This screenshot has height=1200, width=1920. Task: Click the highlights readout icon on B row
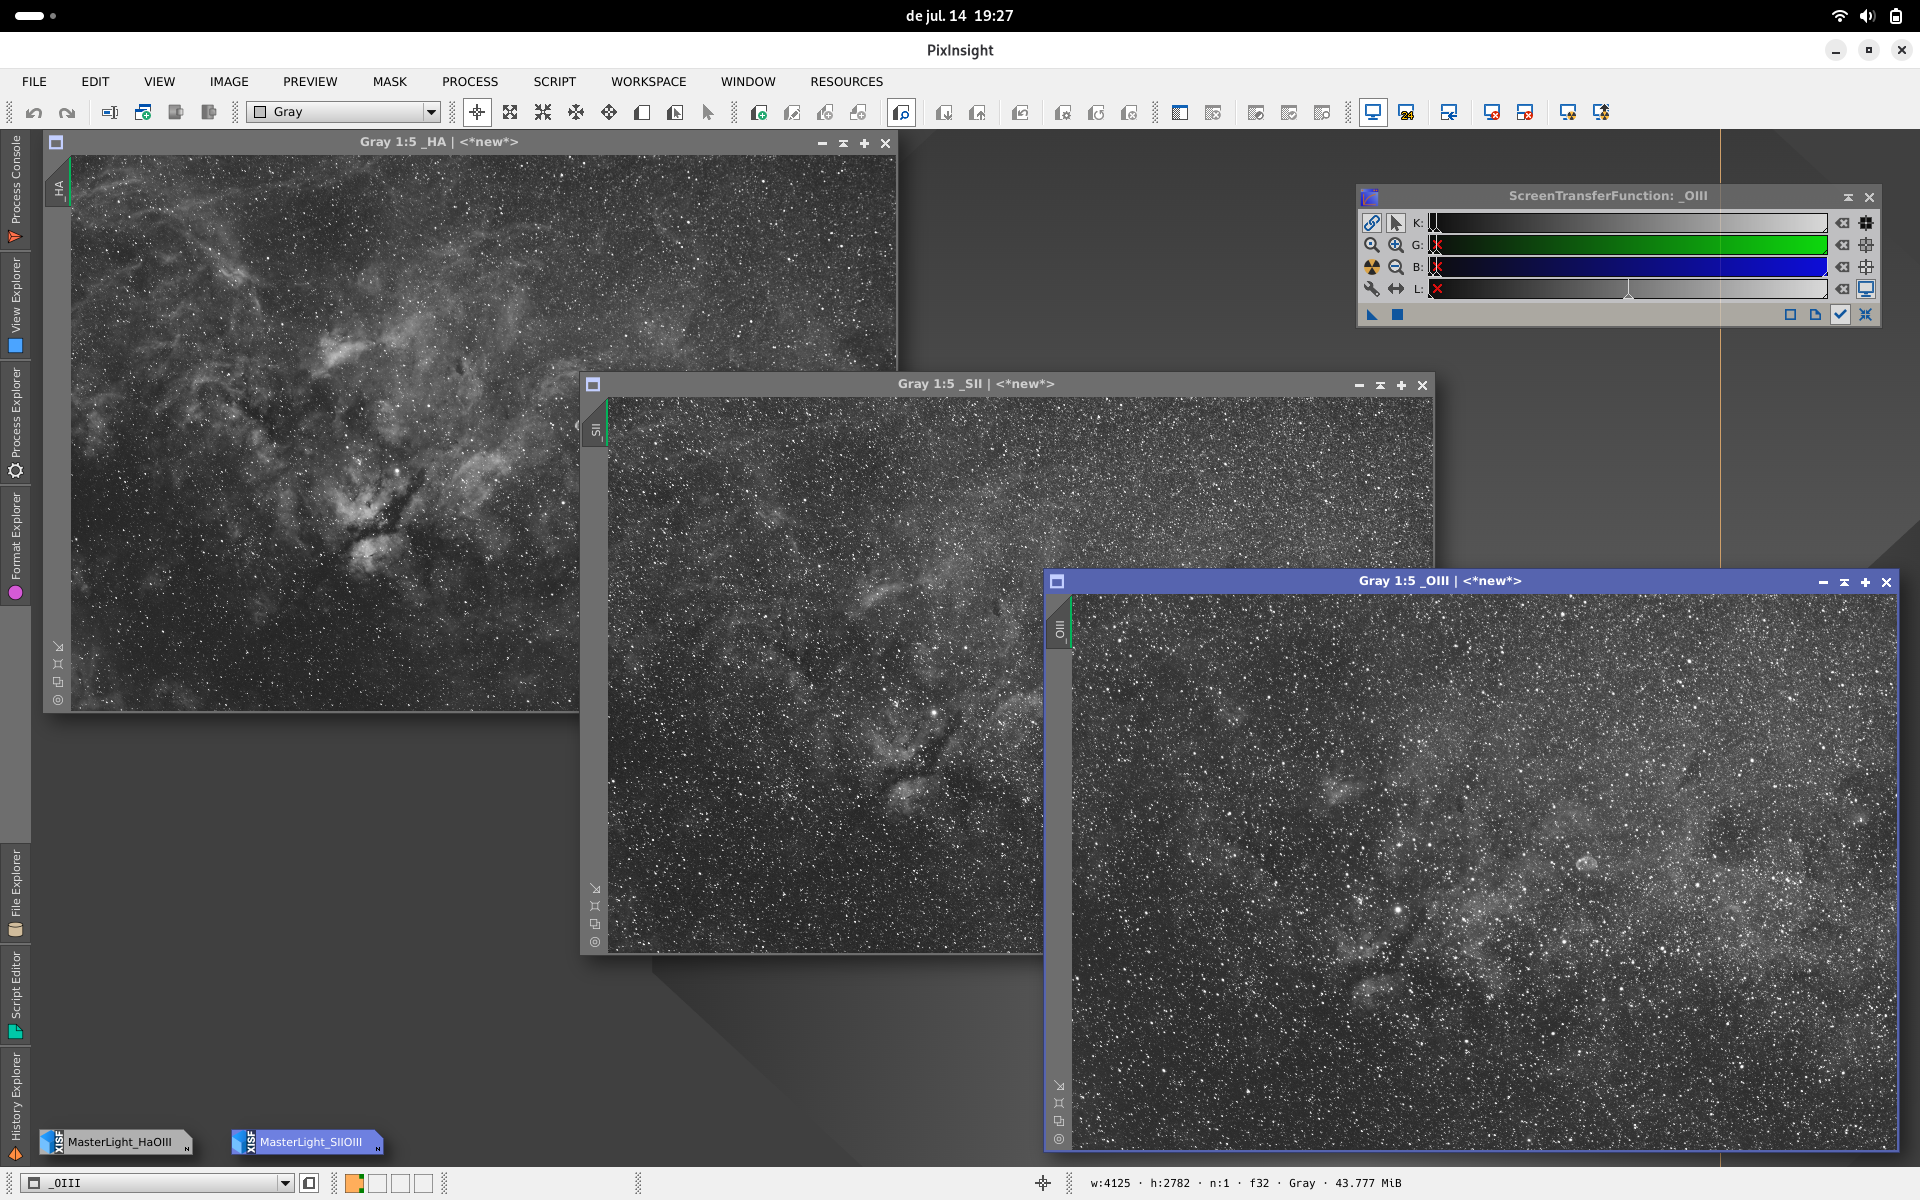tap(1866, 267)
